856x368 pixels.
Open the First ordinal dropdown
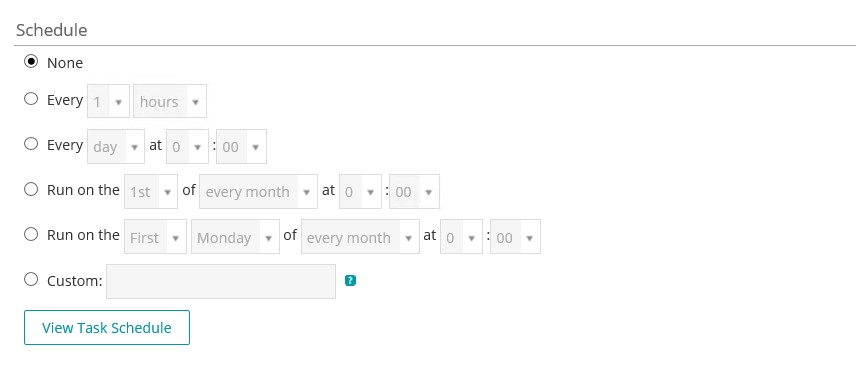(x=155, y=237)
